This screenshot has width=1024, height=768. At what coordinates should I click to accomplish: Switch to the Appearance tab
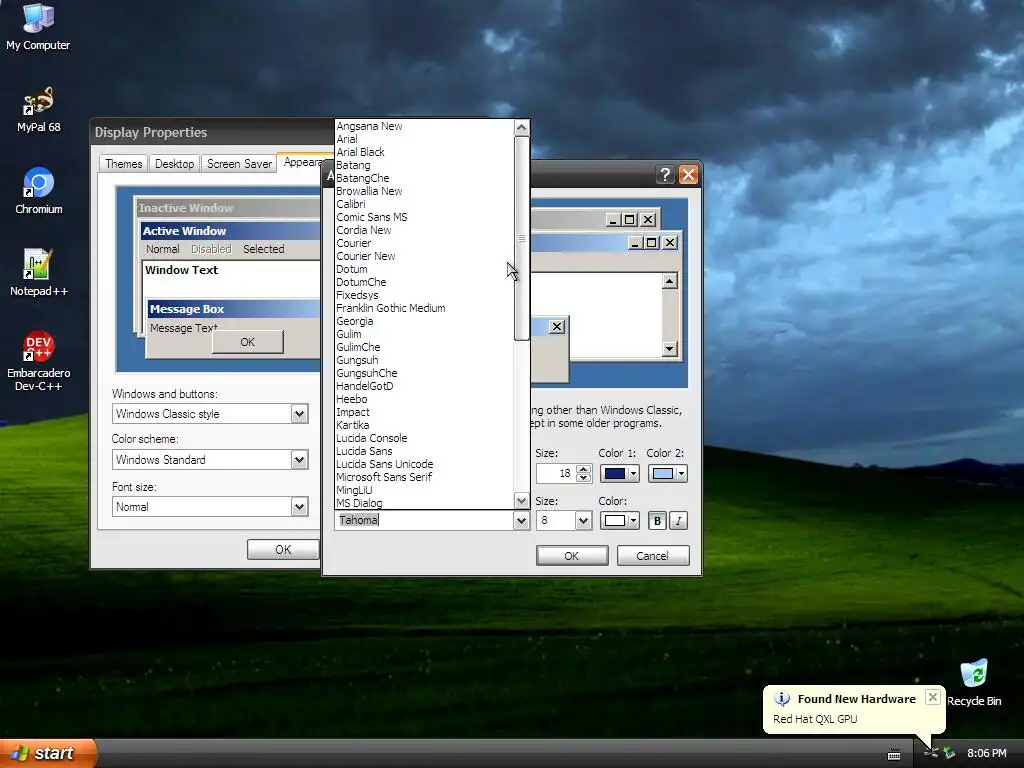point(303,162)
